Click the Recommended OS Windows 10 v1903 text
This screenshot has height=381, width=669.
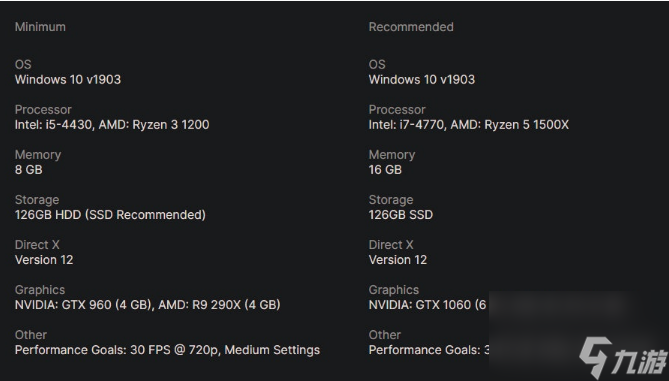coord(422,79)
